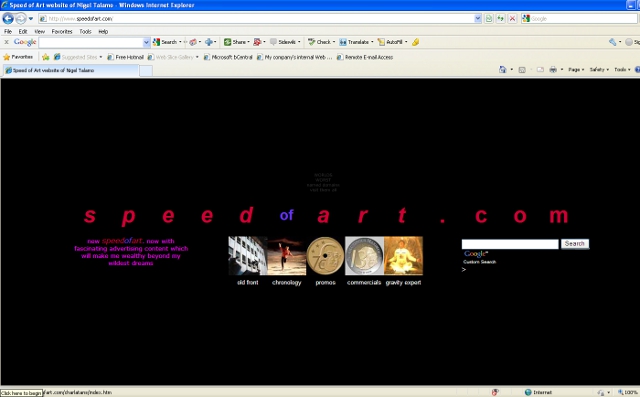Click the AutoFill toolbar button
Screen dimensions: 640x397
coord(392,42)
